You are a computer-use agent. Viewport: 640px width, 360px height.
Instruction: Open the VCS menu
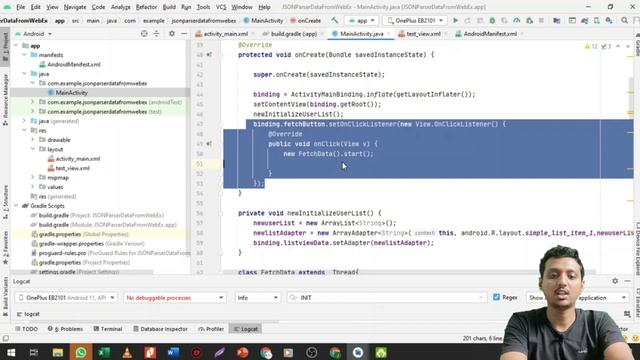click(x=221, y=7)
